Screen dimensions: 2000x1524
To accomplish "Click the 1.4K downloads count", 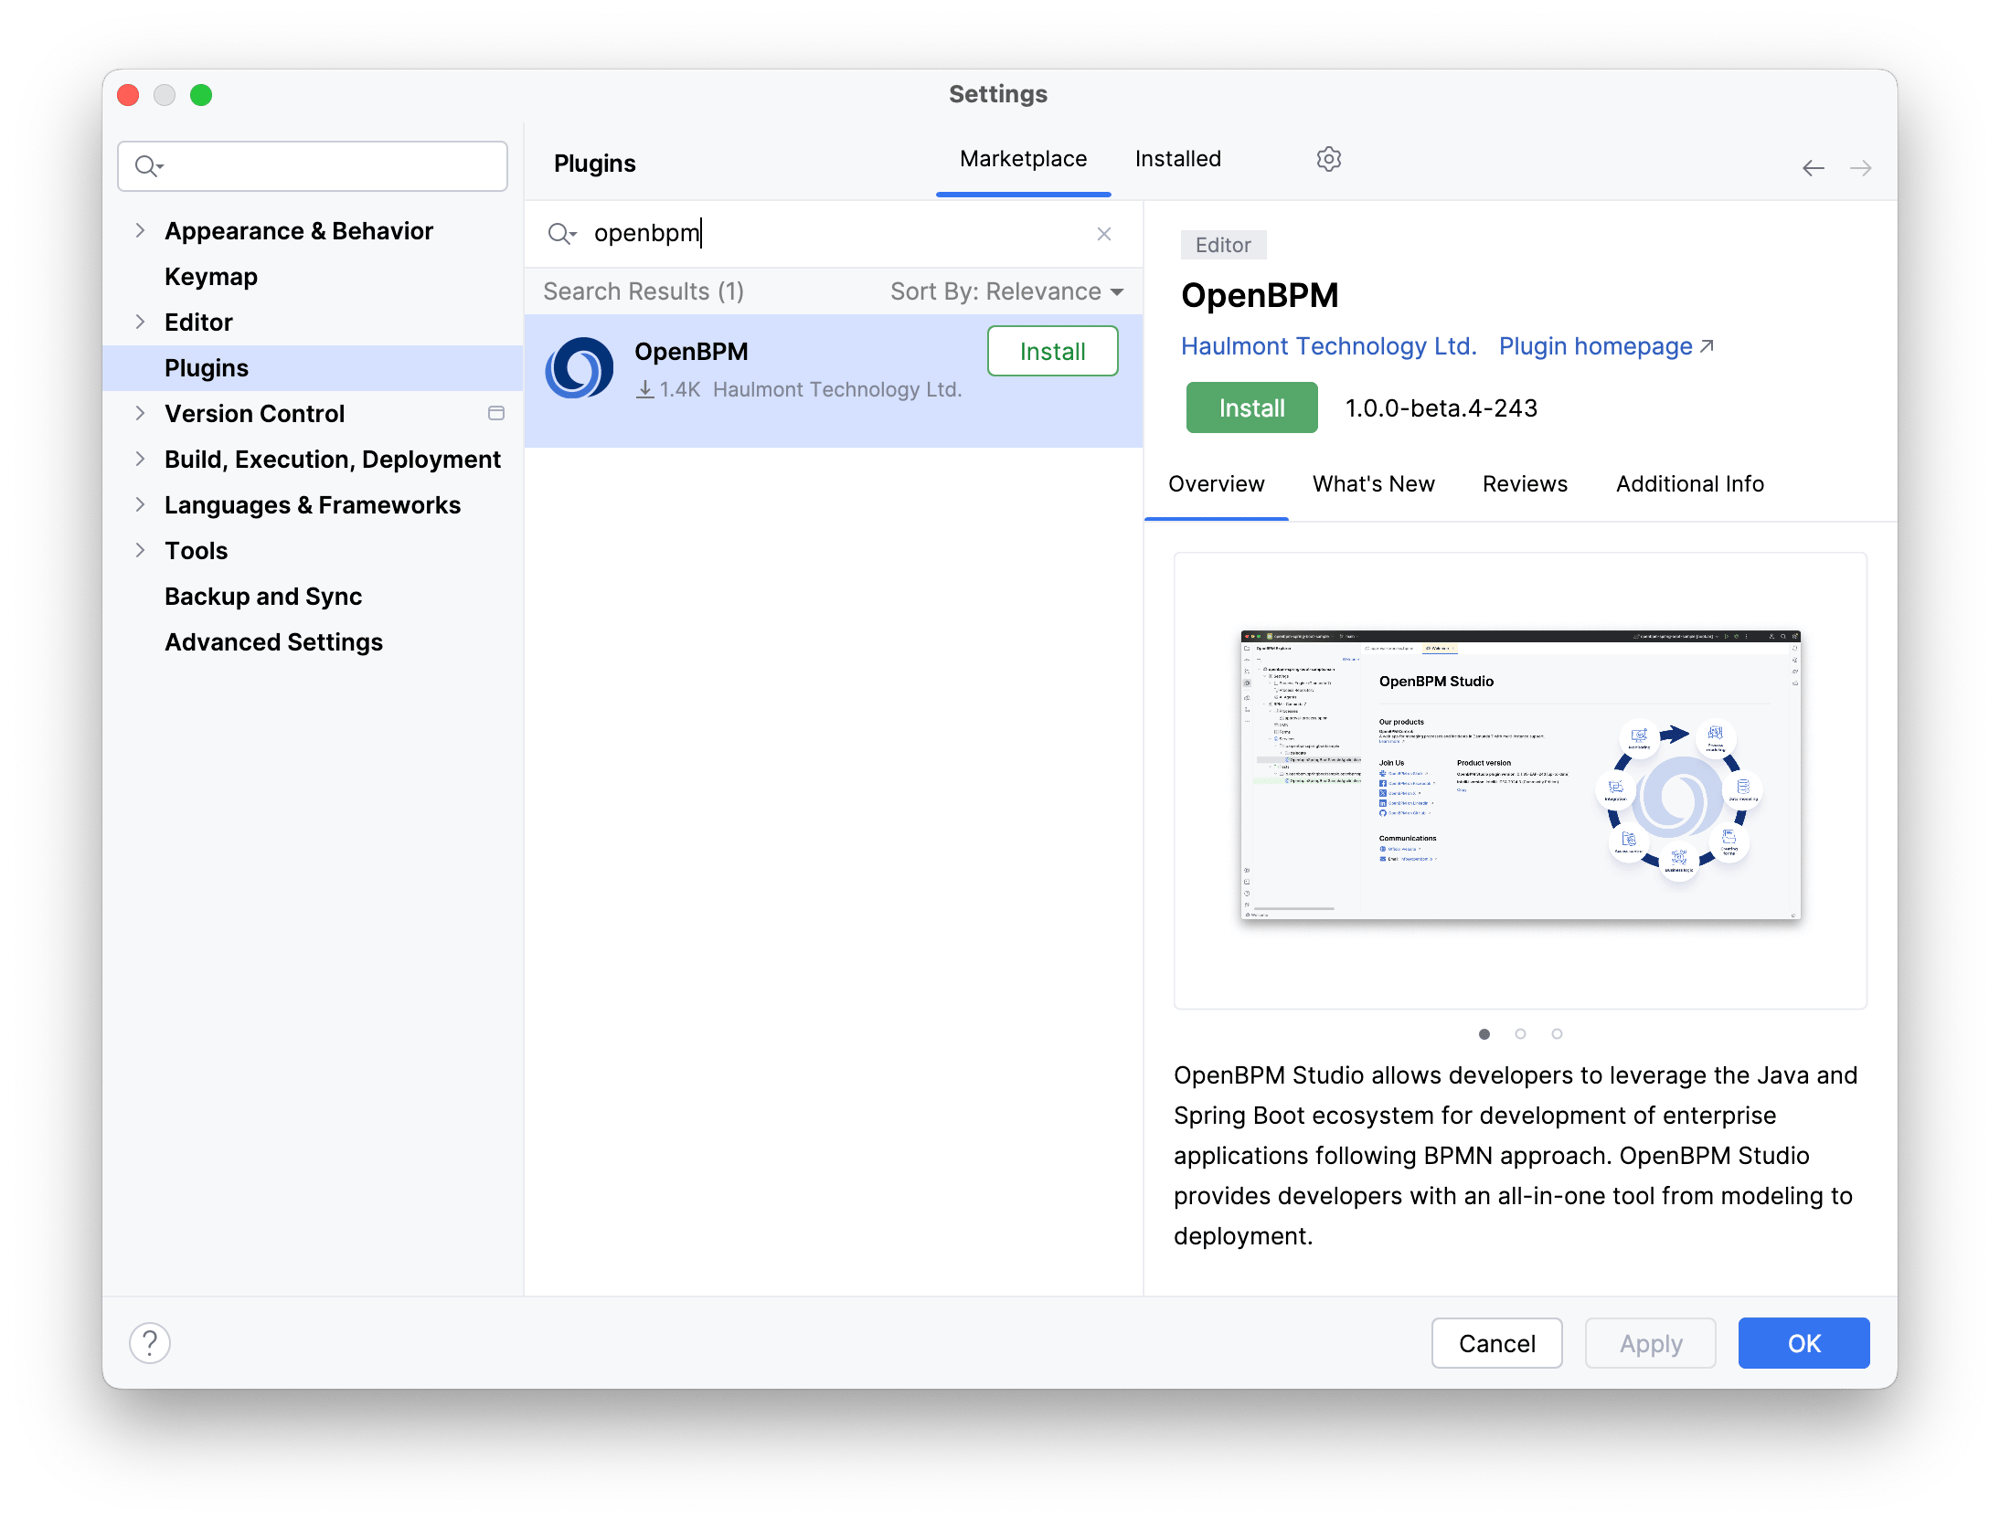I will point(668,389).
